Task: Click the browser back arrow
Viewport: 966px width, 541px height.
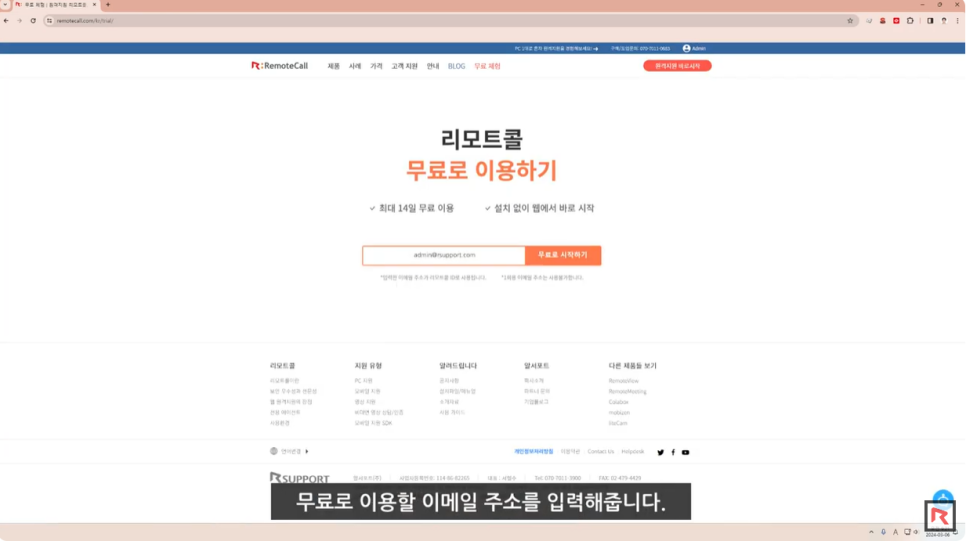Action: tap(6, 20)
